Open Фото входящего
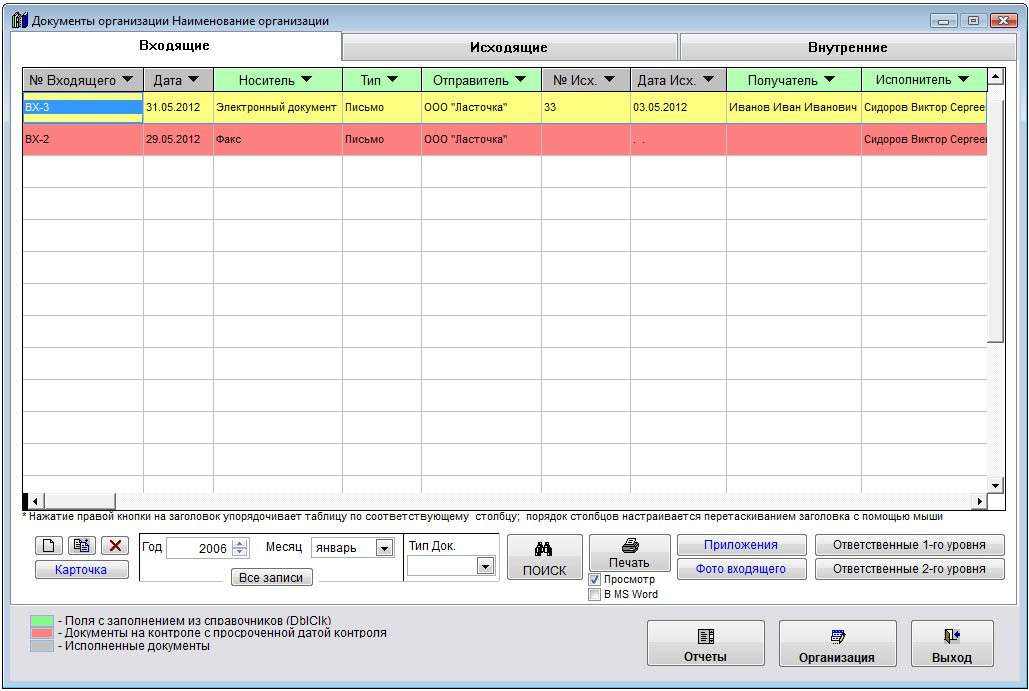Screen dimensions: 1029x691 741,569
